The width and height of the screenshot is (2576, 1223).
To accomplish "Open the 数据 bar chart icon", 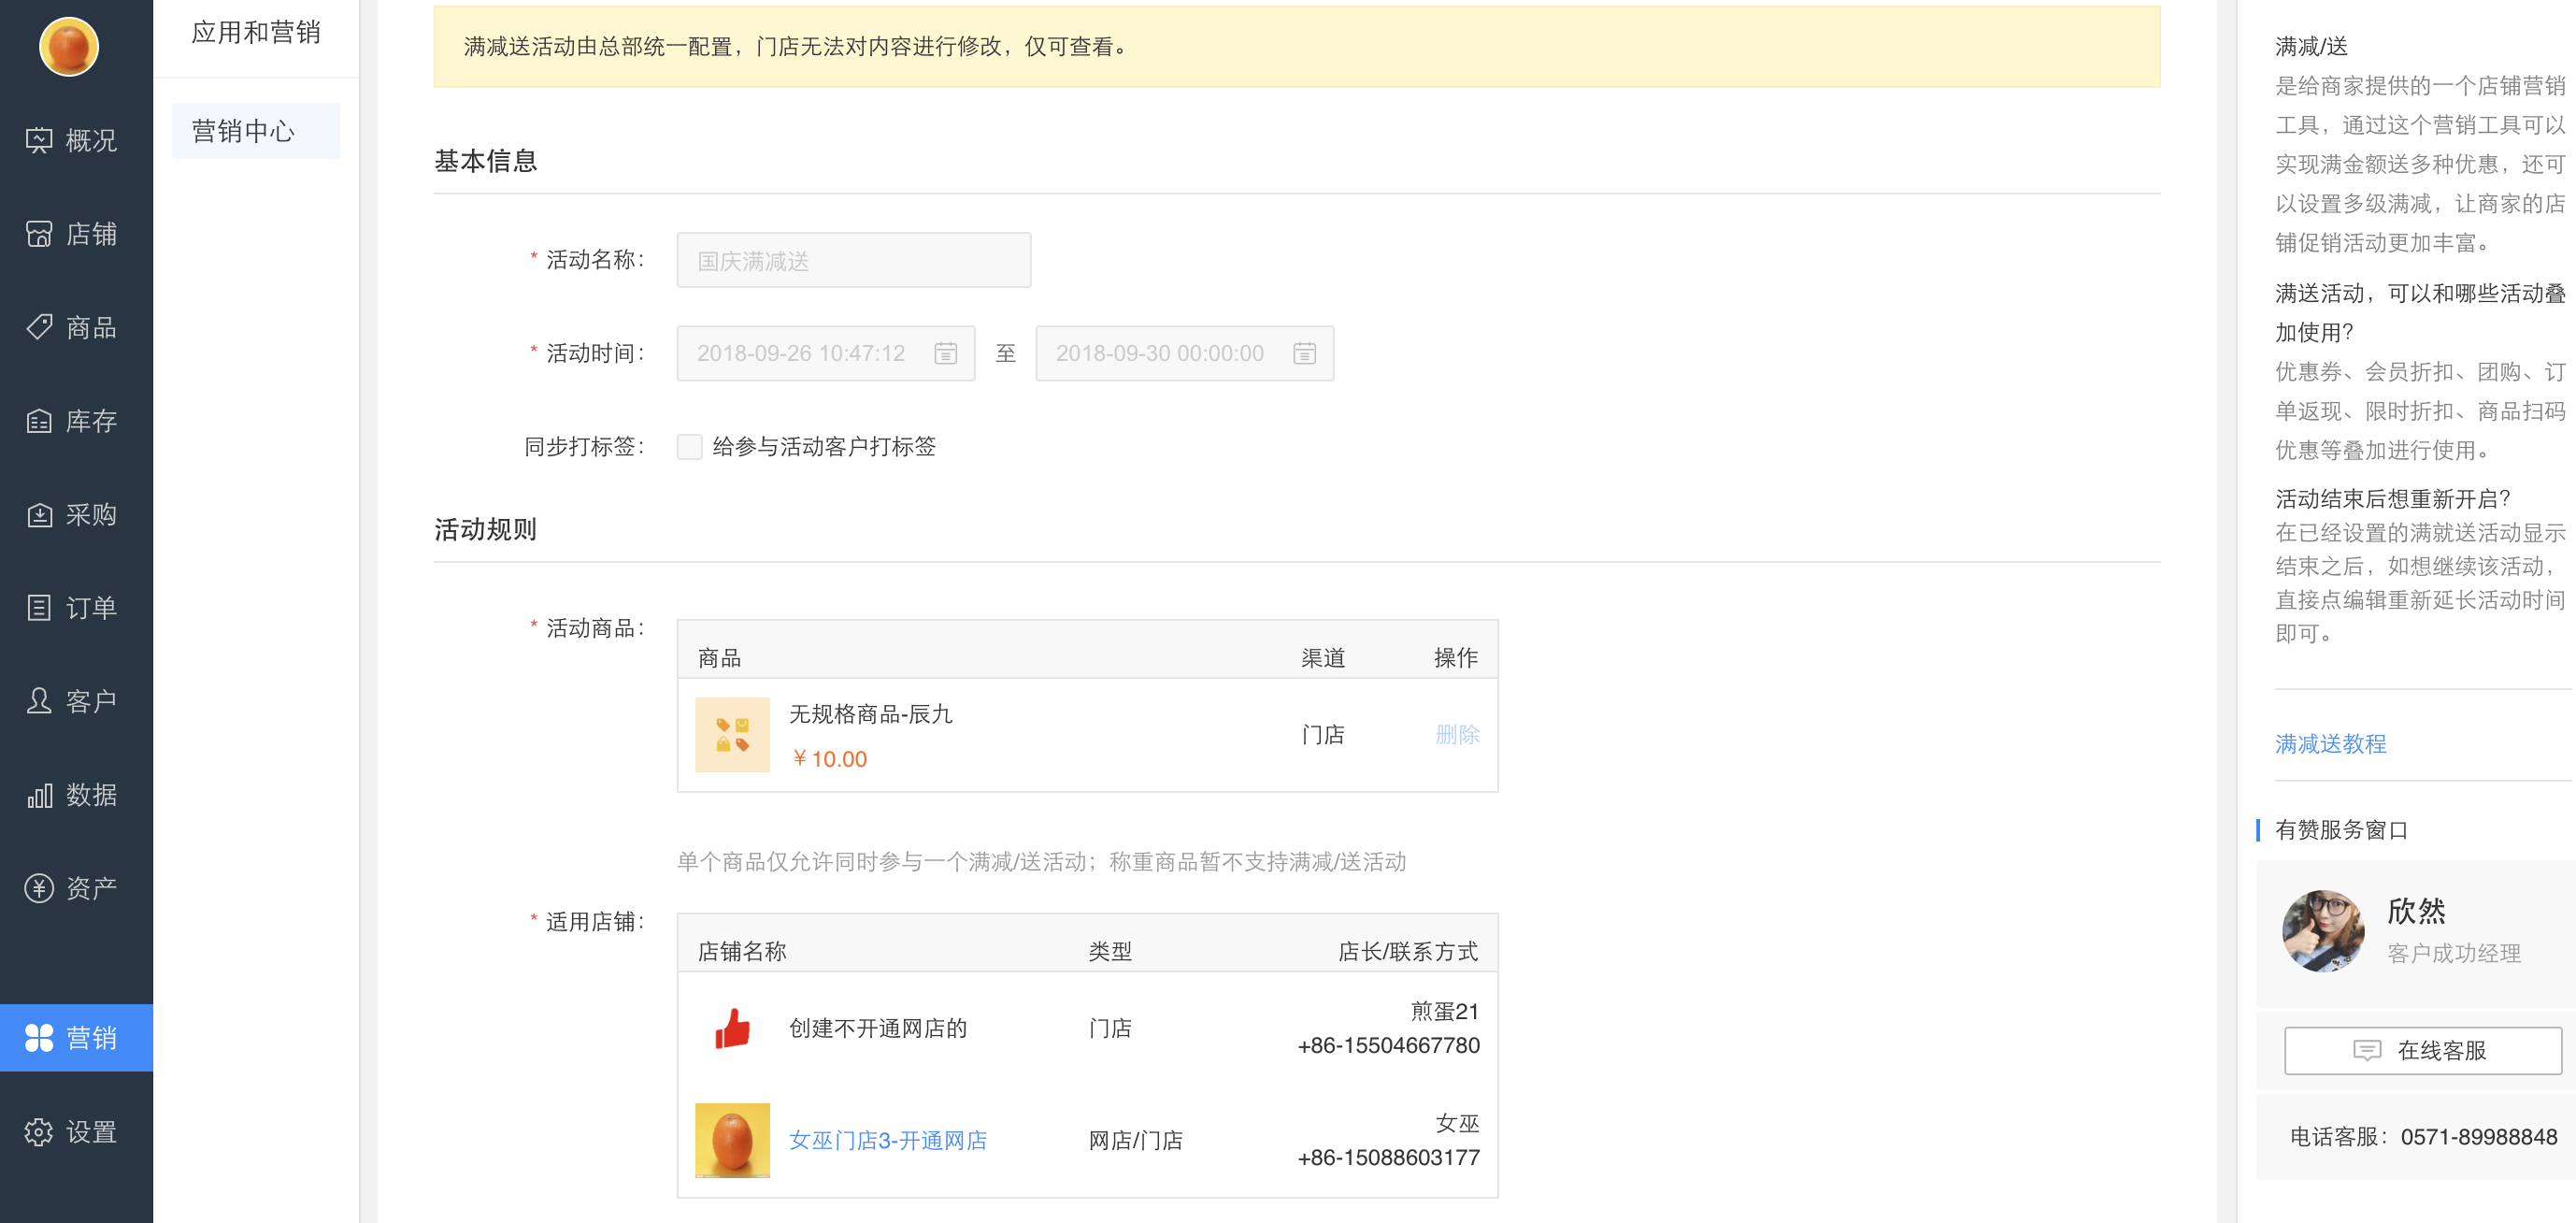I will click(39, 795).
